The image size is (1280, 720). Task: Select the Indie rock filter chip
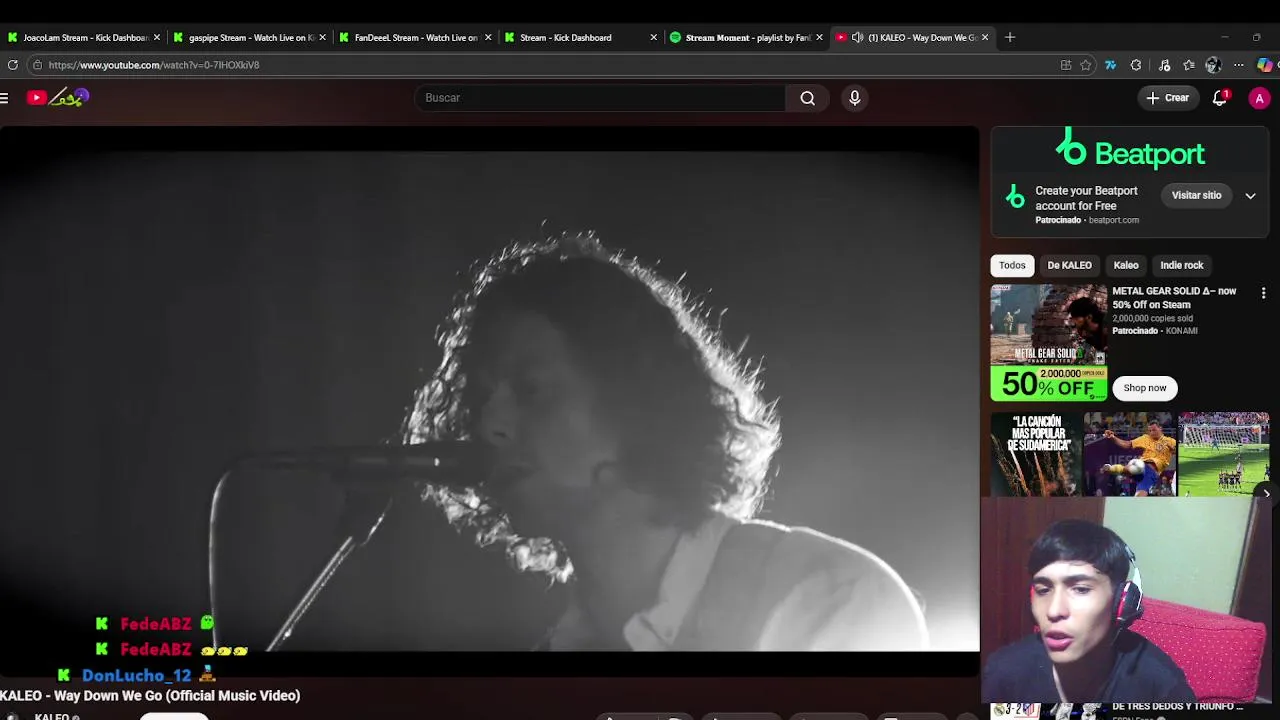[1181, 265]
